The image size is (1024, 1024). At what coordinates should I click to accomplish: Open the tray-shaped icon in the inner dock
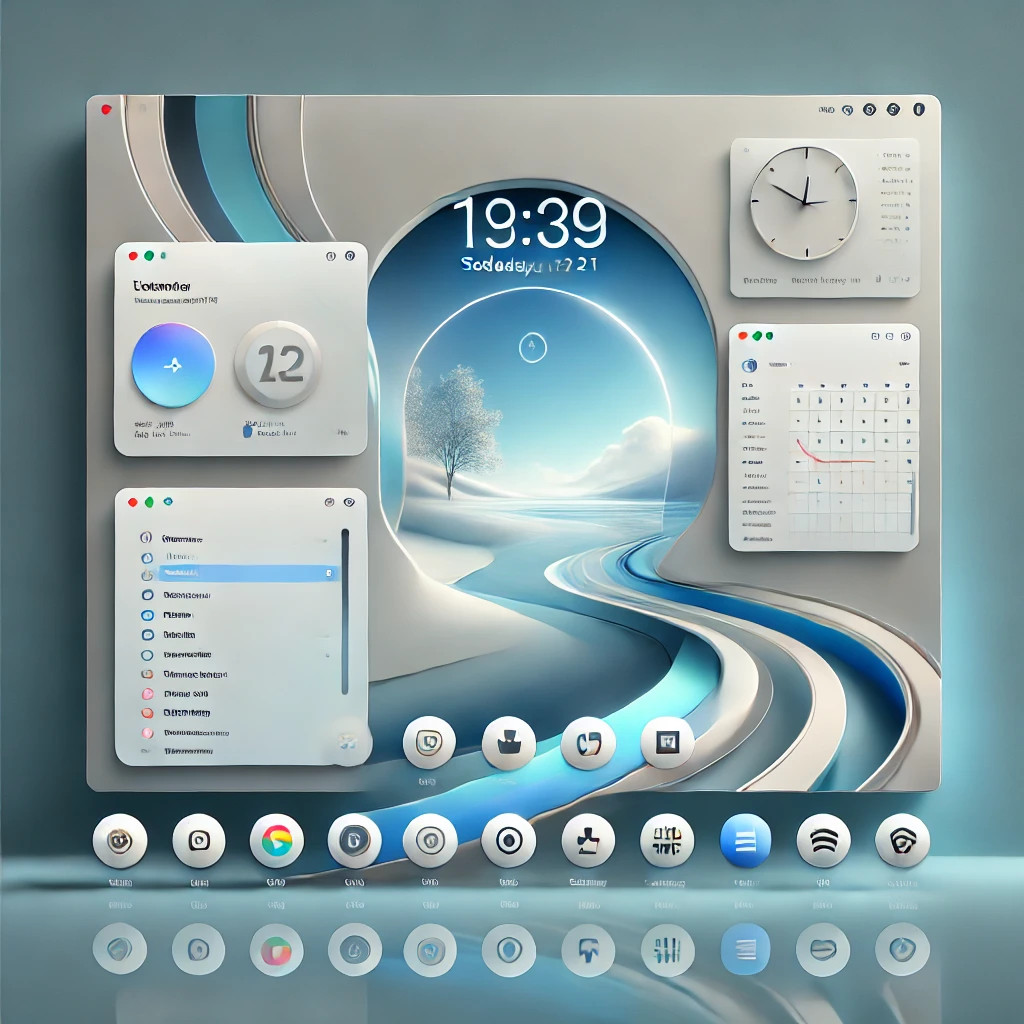(509, 742)
